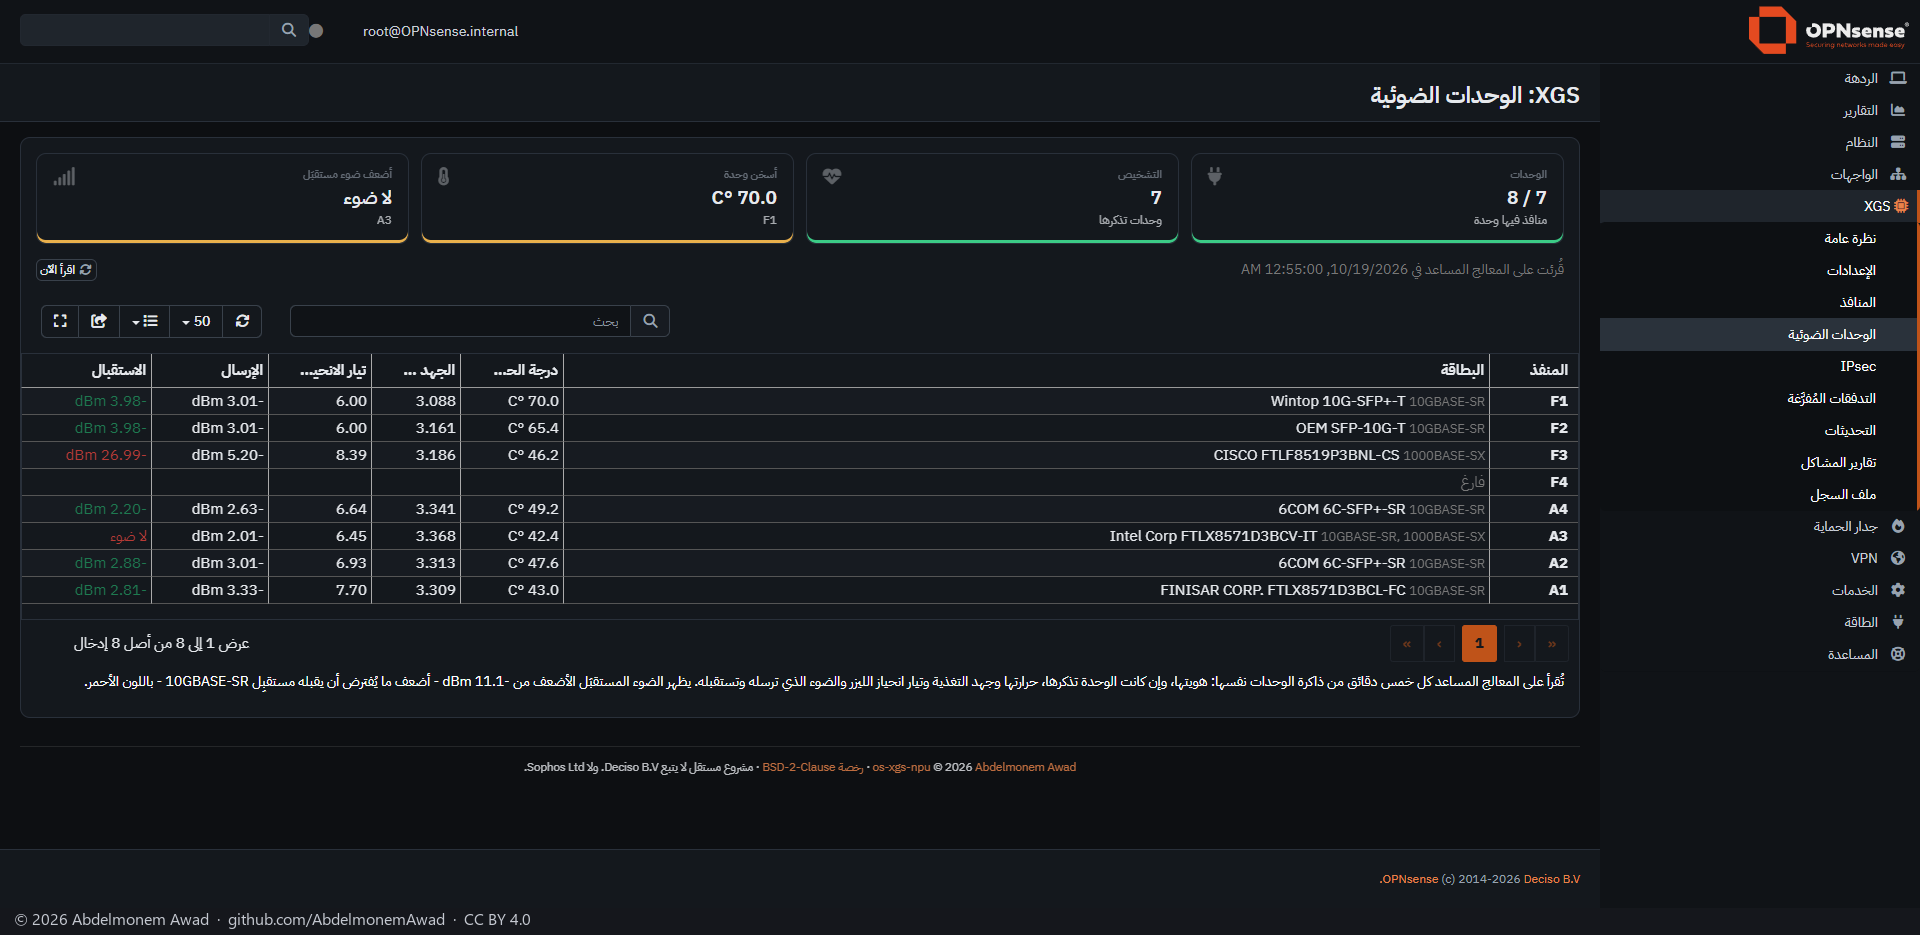Expand the Reporting sidebar section

(1760, 110)
